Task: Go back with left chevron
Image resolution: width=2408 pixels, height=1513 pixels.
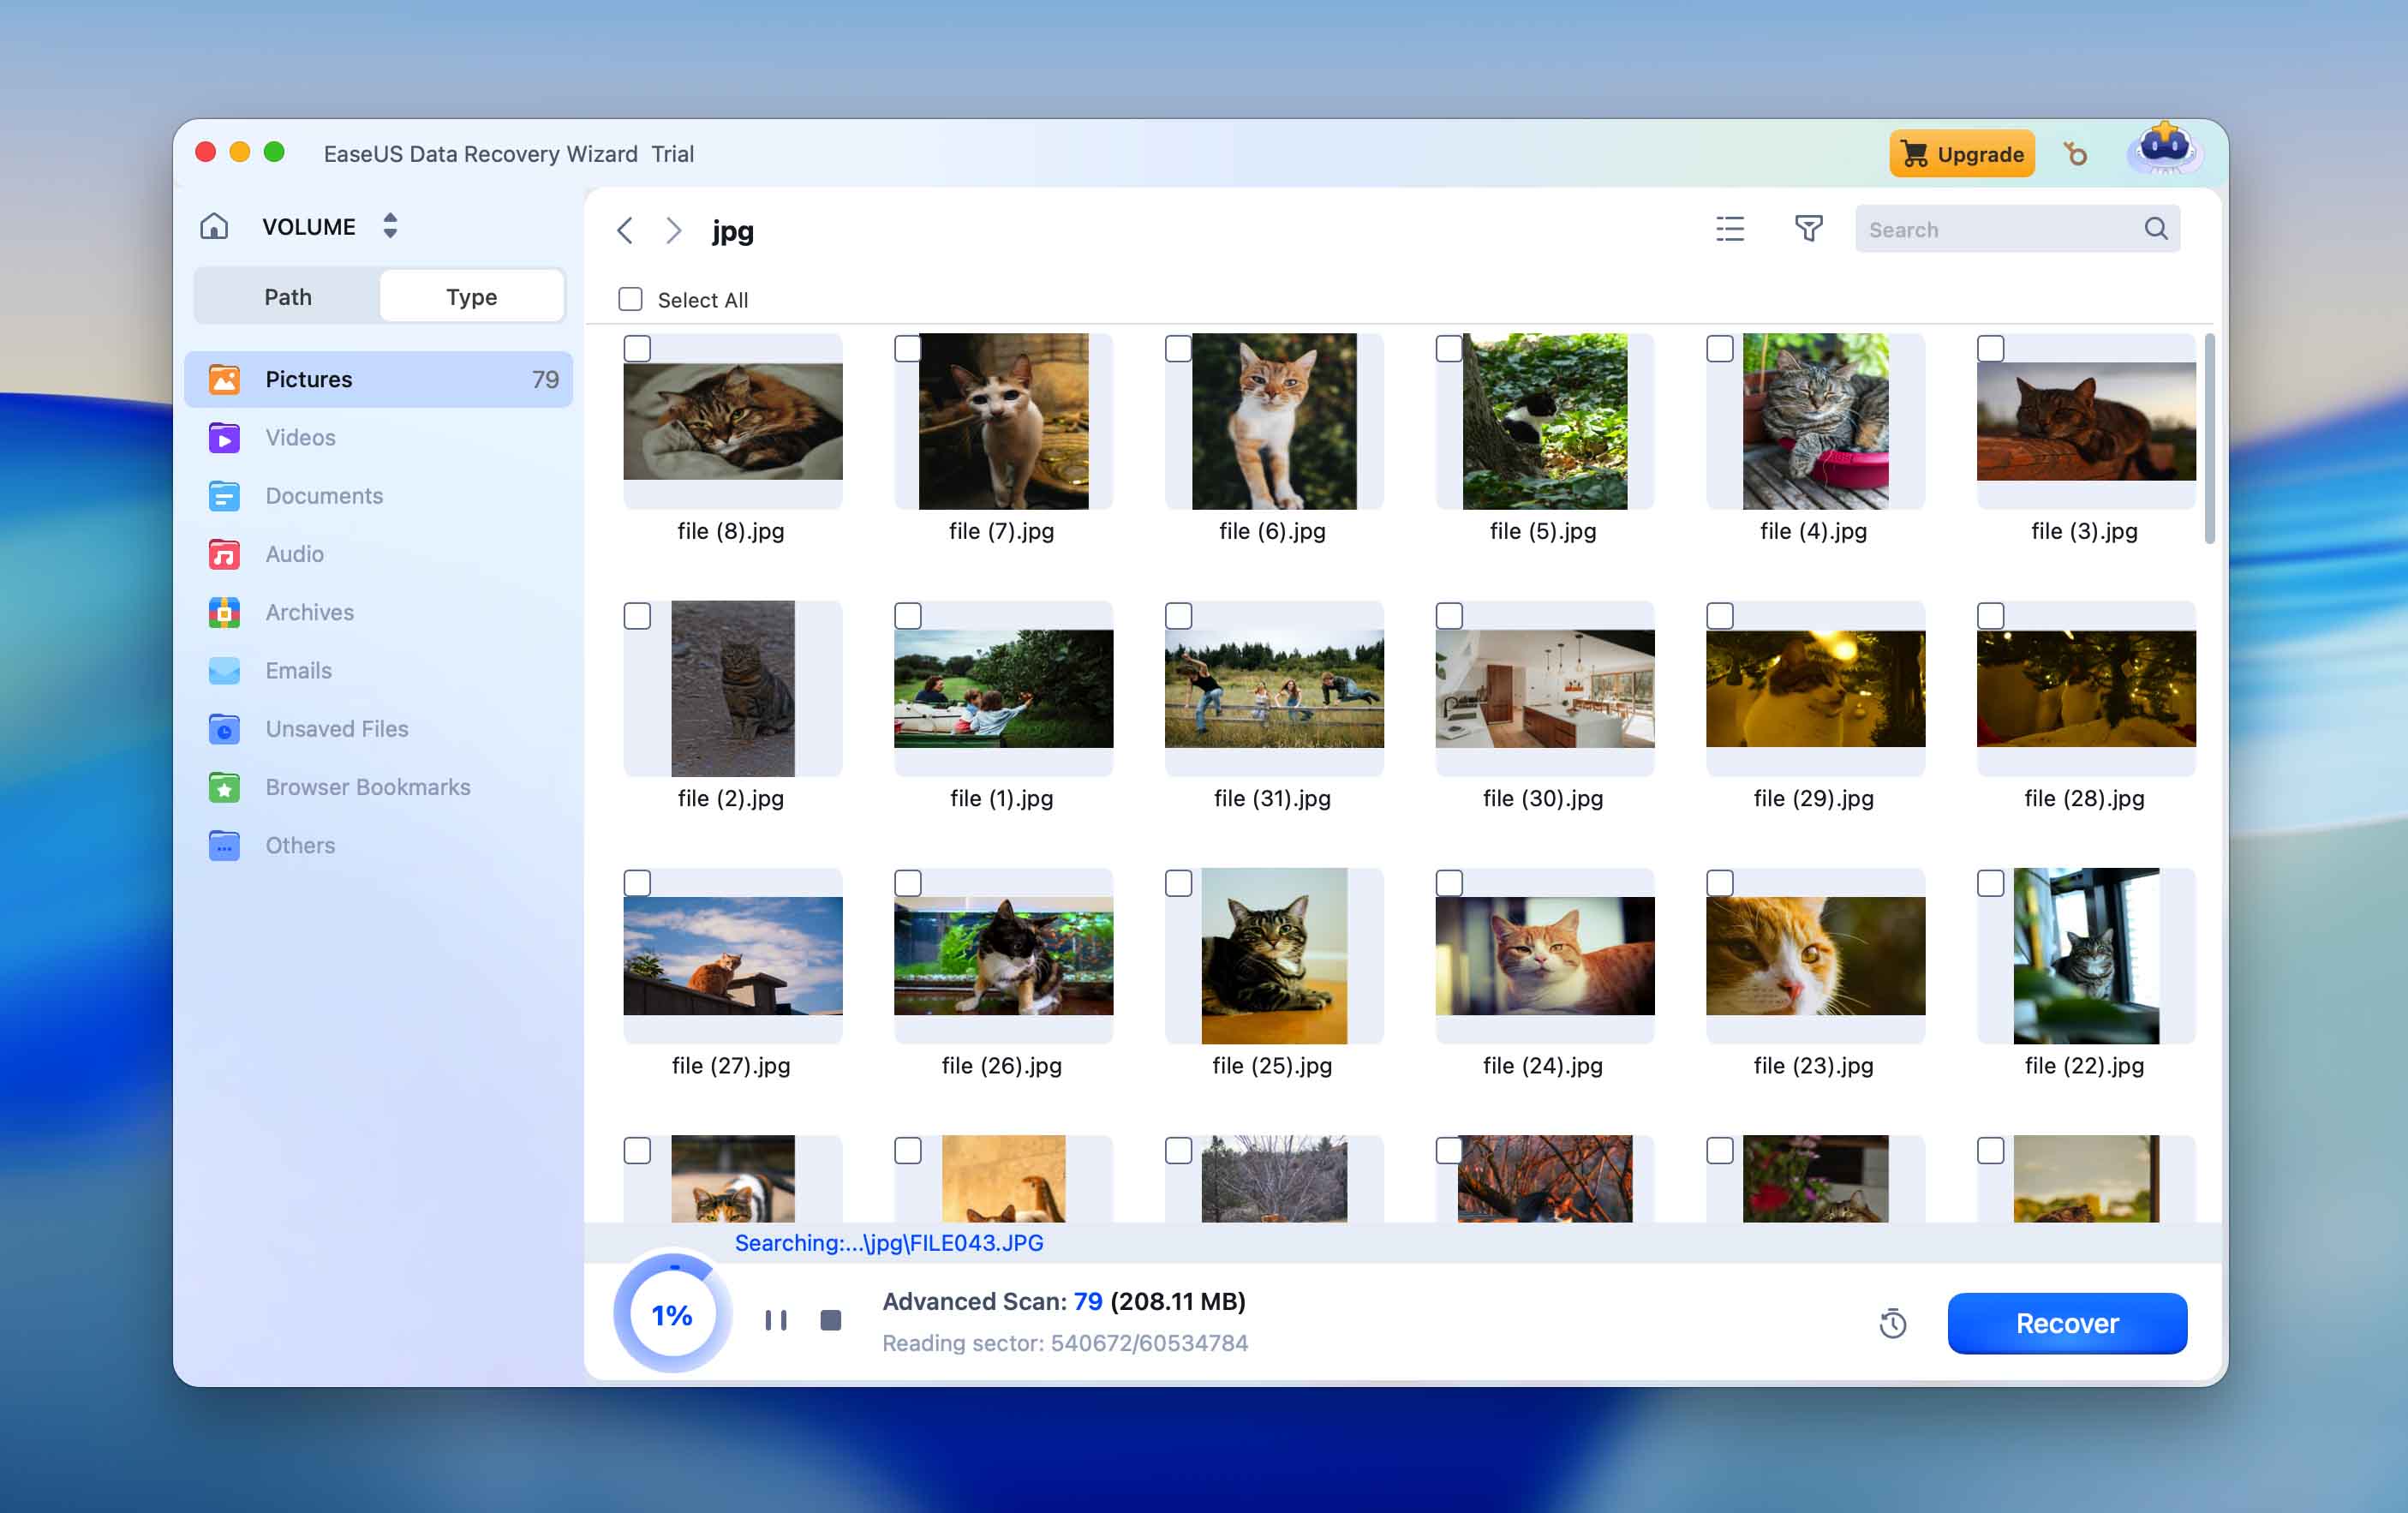Action: point(625,231)
